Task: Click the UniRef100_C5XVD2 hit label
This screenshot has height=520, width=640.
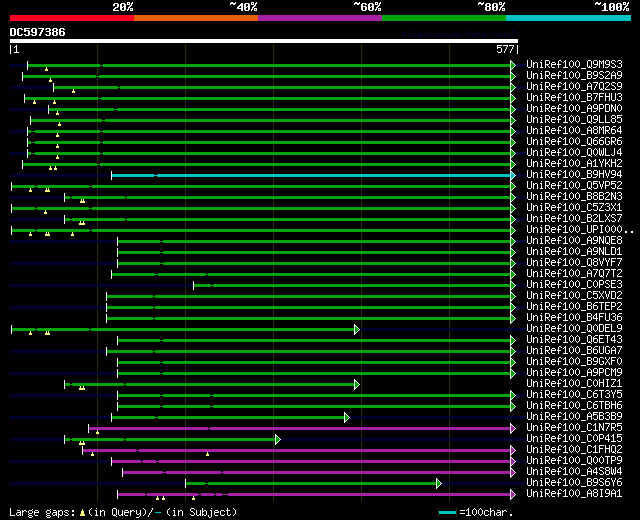Action: tap(574, 296)
